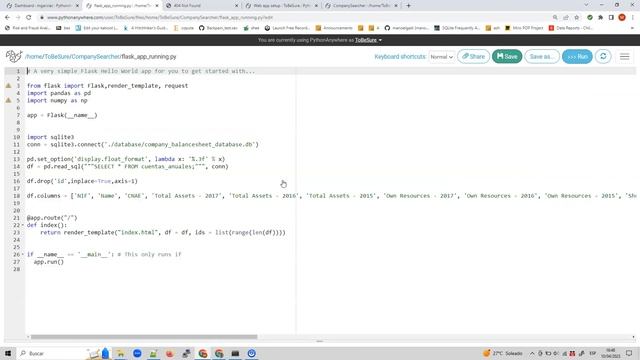The height and width of the screenshot is (360, 640).
Task: Collapse the def index() fold arrow
Action: [23, 225]
